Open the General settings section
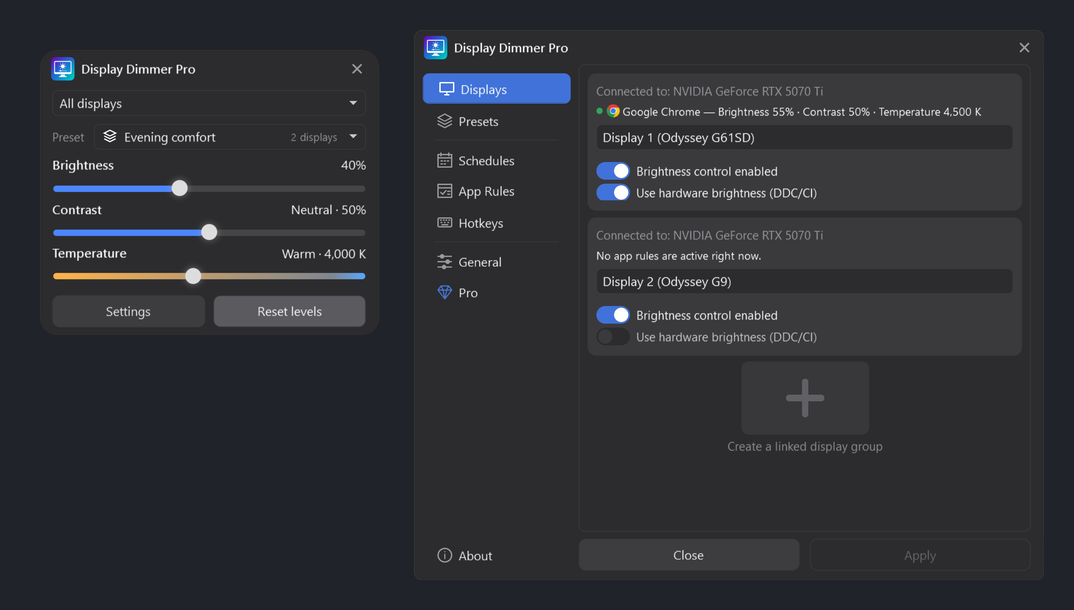1074x610 pixels. 497,262
